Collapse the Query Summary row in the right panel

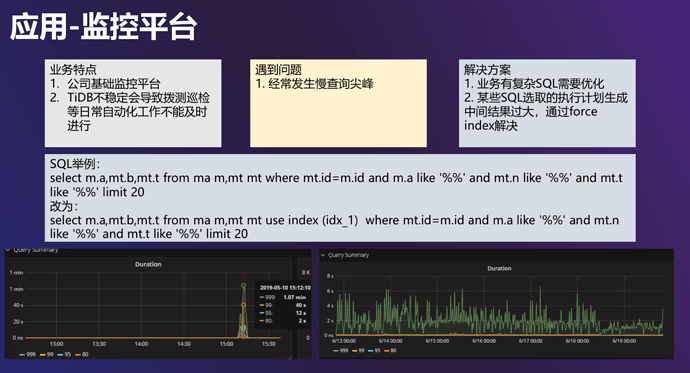coord(345,255)
